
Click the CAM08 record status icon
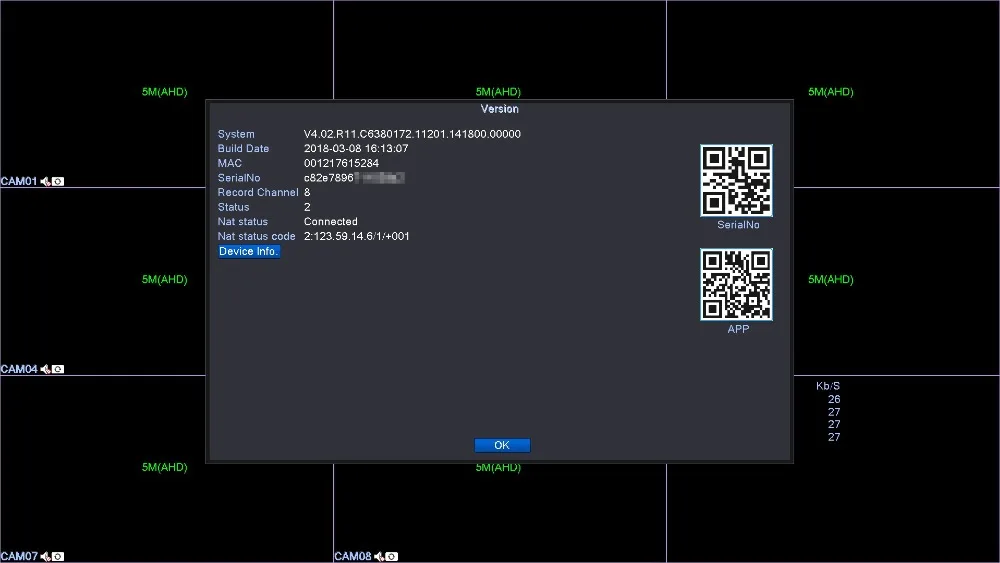392,557
